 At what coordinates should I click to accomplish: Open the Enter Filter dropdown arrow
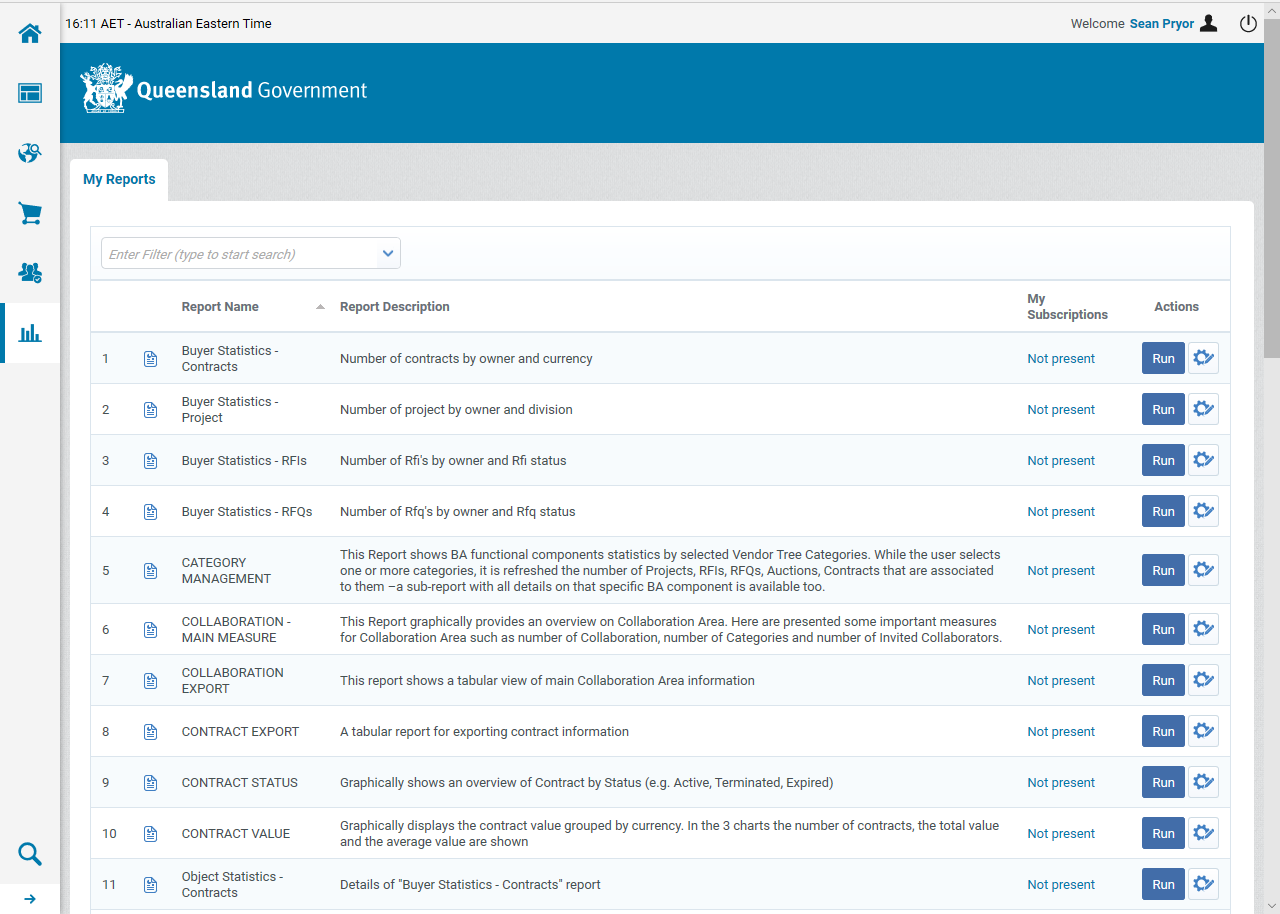[388, 254]
